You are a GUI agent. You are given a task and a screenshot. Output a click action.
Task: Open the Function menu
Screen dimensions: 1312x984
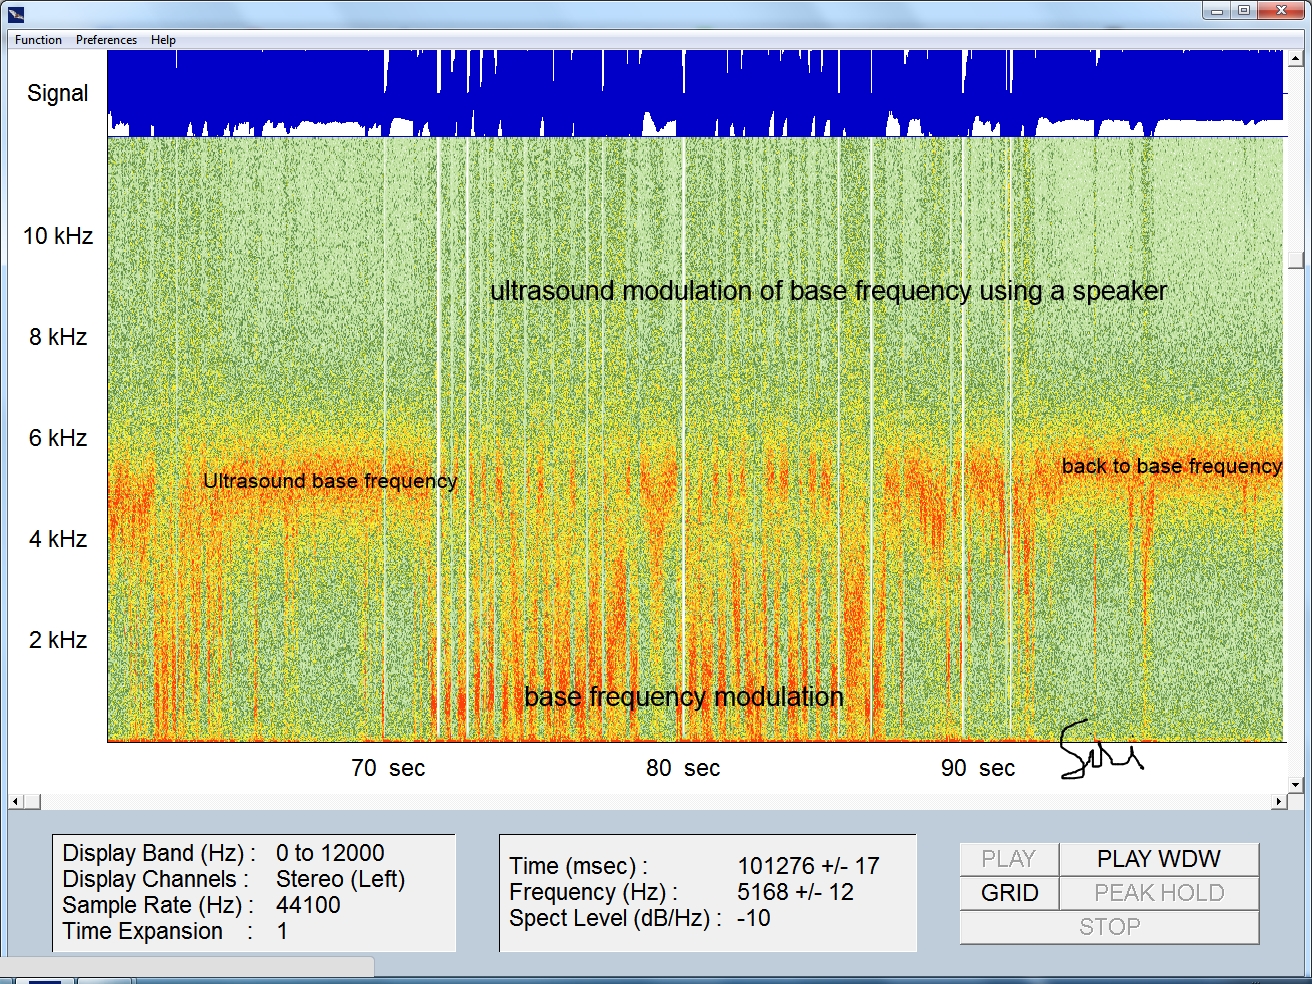pos(38,40)
